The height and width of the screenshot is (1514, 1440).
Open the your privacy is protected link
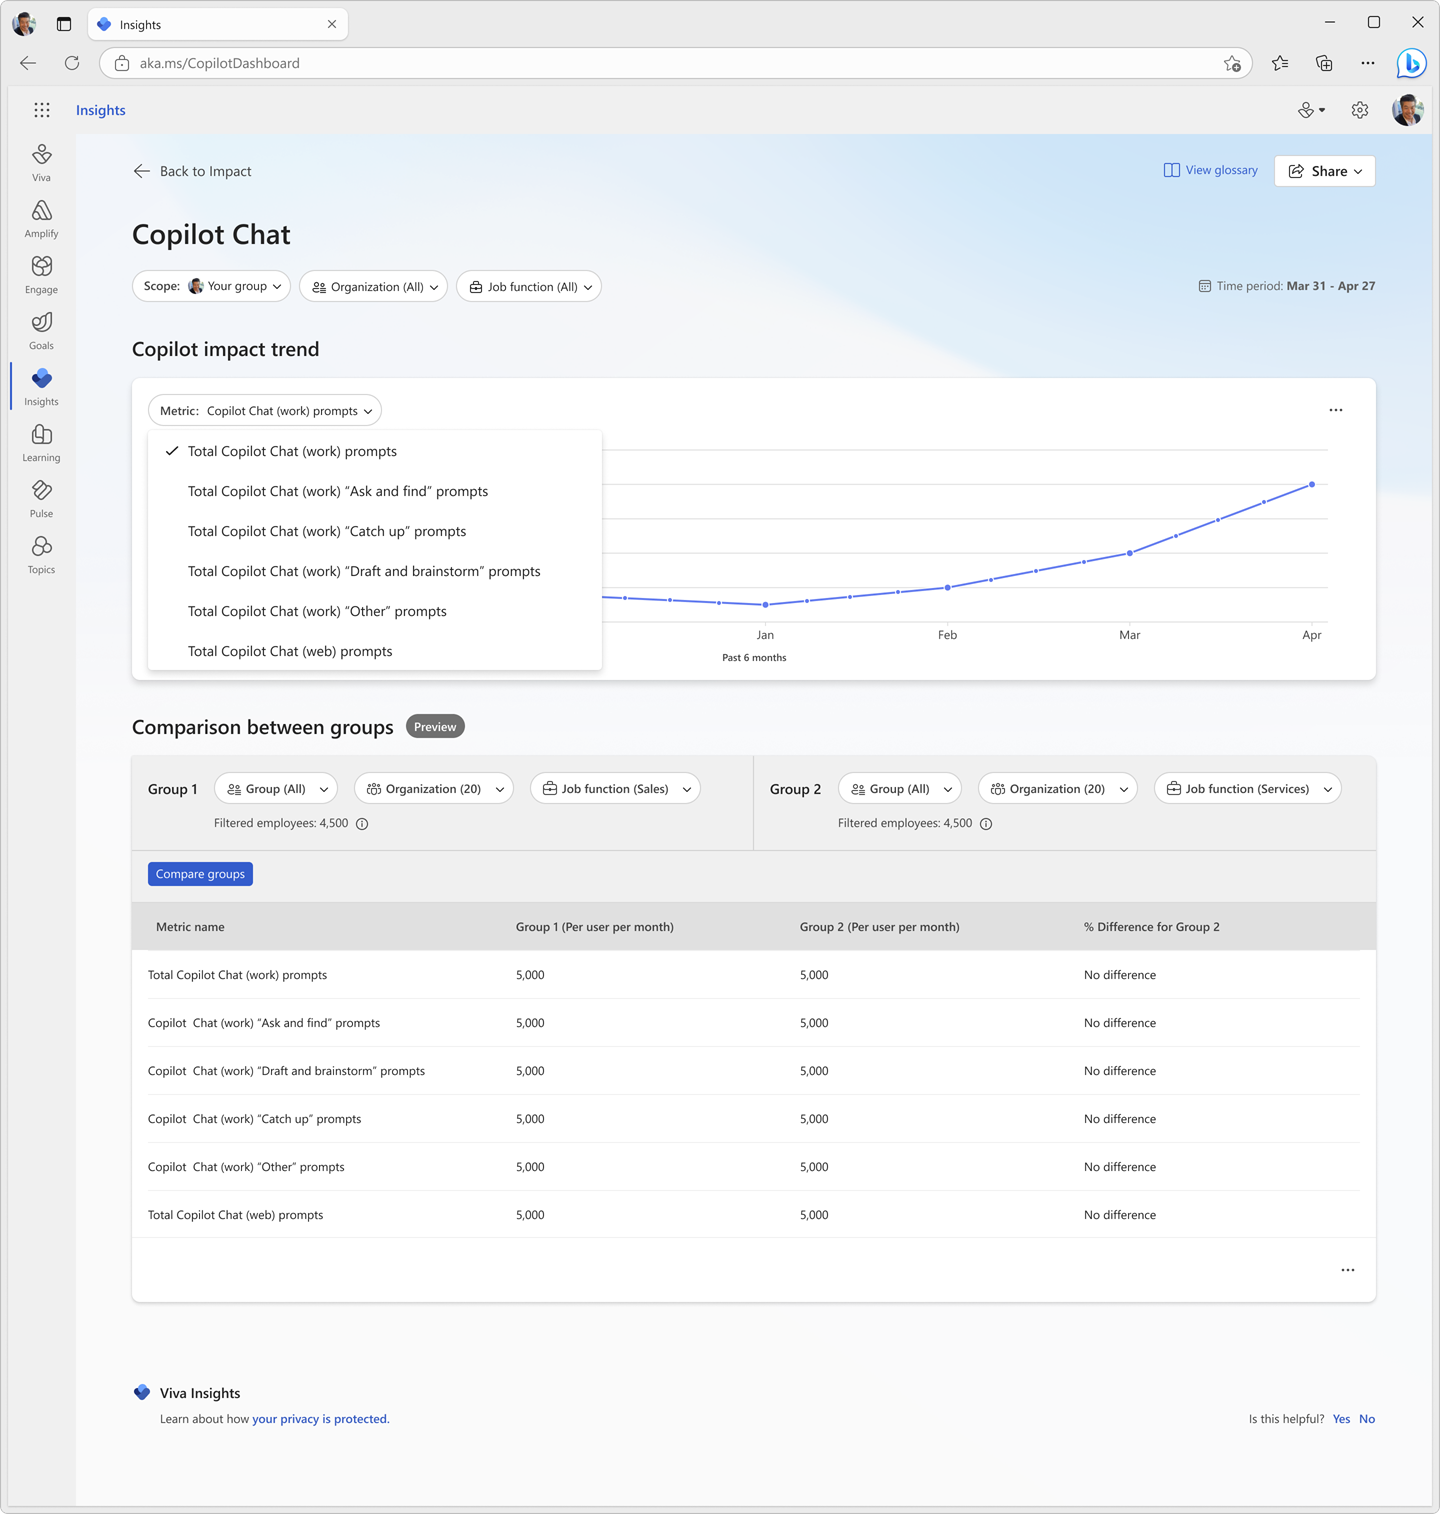click(320, 1418)
